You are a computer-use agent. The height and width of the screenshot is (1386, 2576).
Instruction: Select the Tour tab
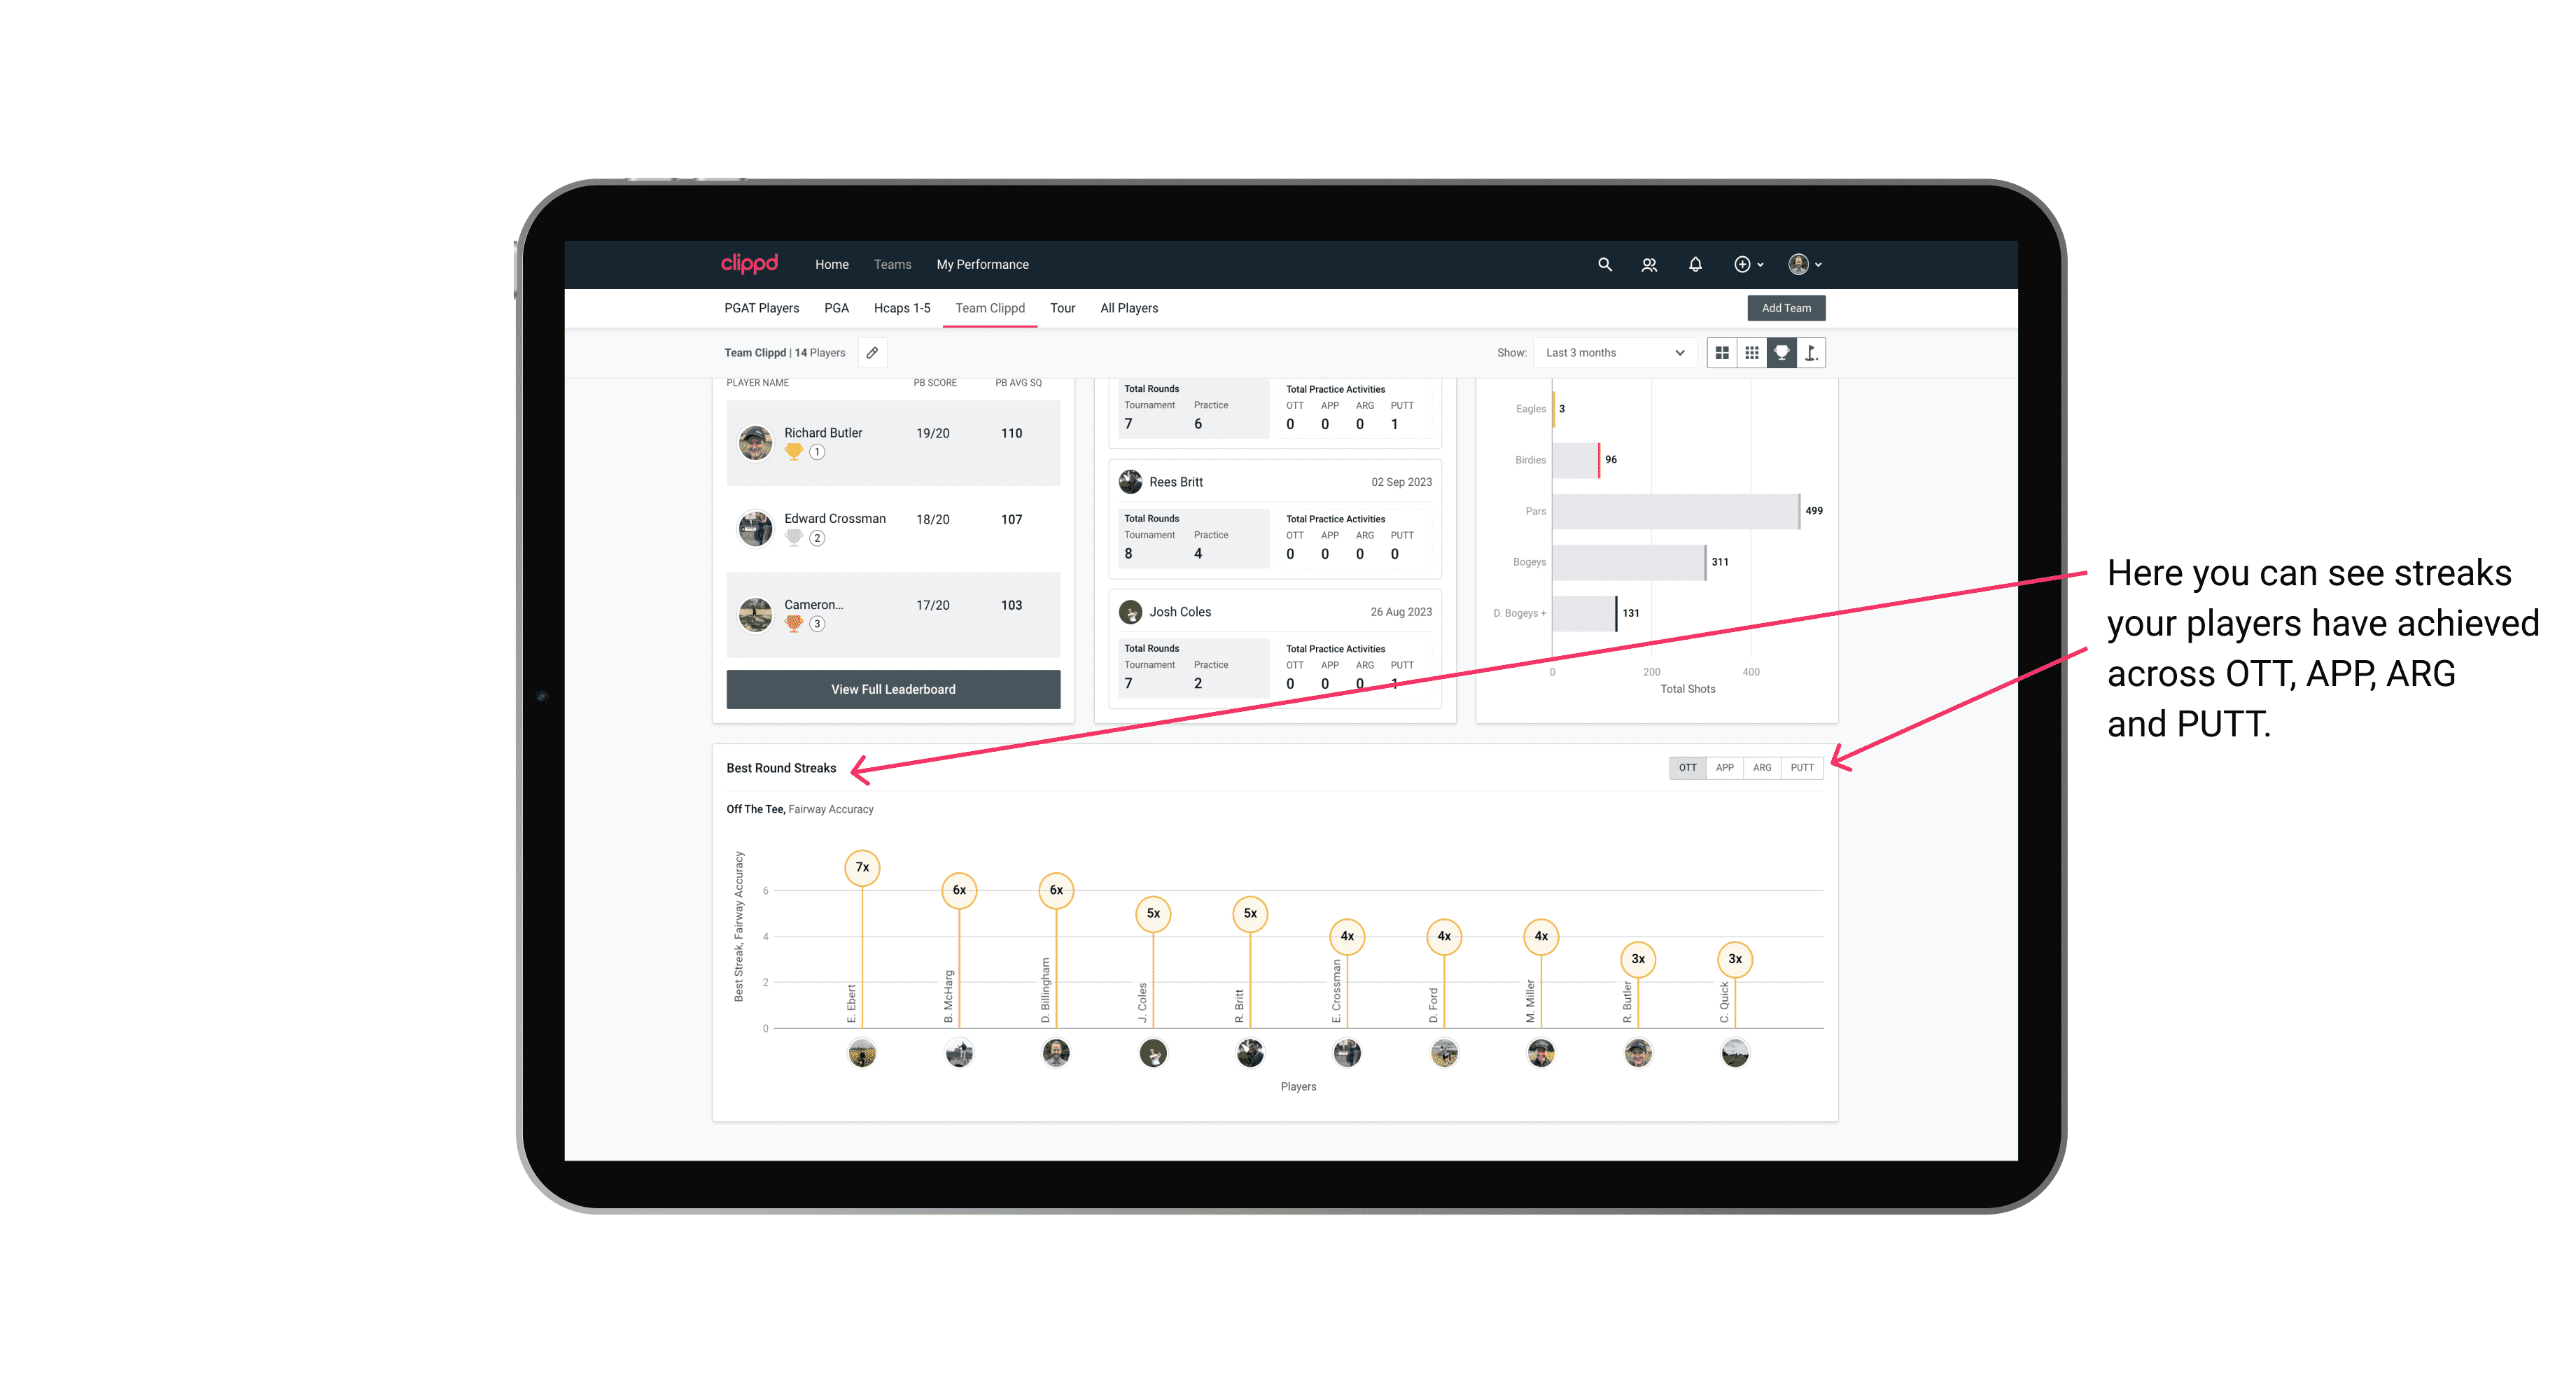(x=1063, y=307)
